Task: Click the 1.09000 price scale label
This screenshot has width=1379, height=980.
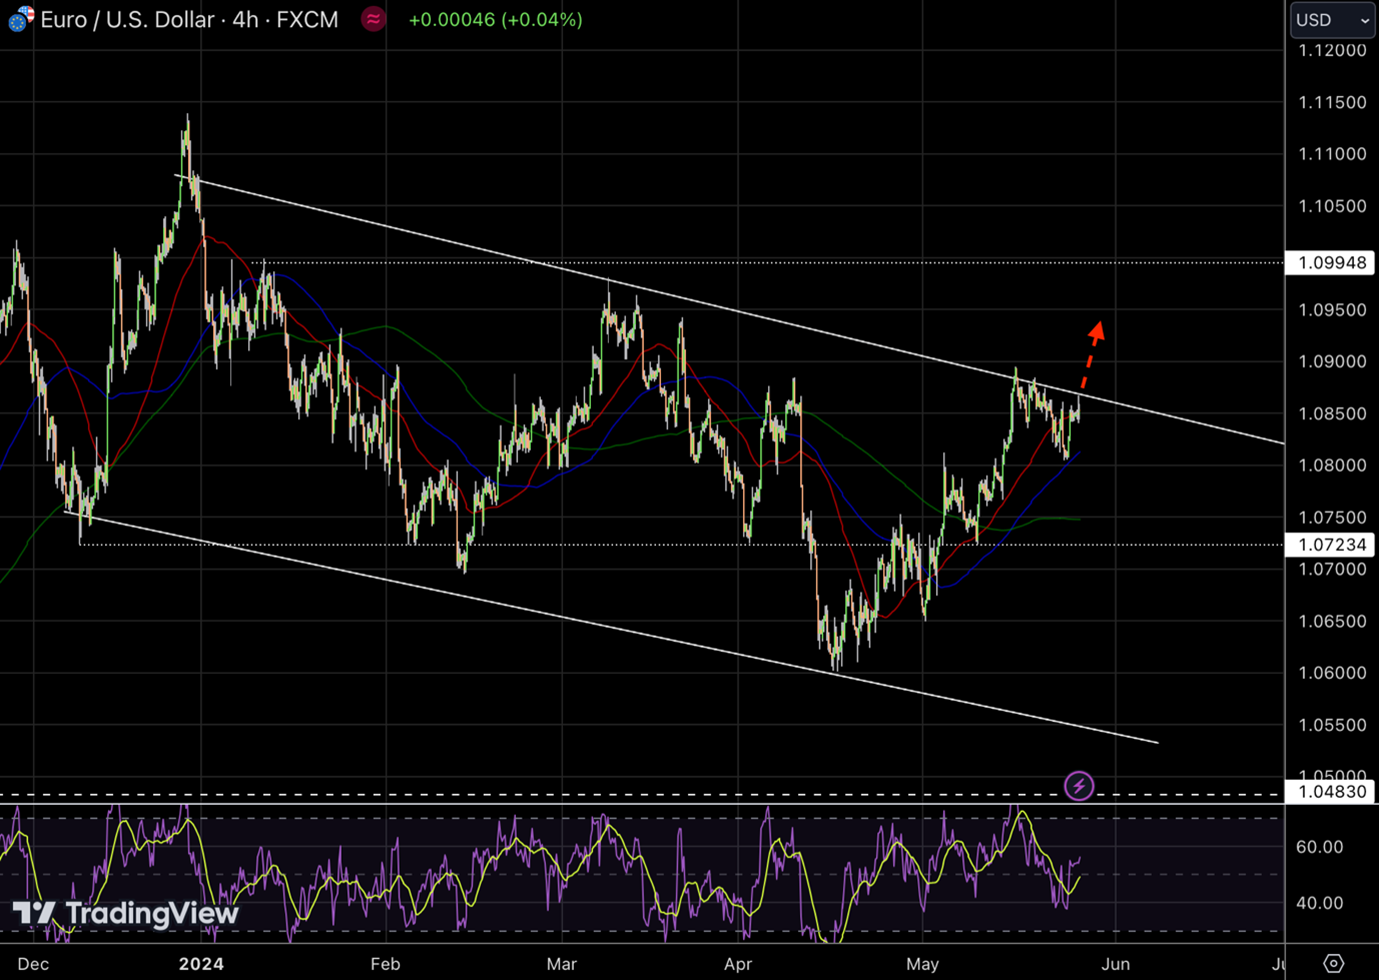Action: [x=1332, y=362]
